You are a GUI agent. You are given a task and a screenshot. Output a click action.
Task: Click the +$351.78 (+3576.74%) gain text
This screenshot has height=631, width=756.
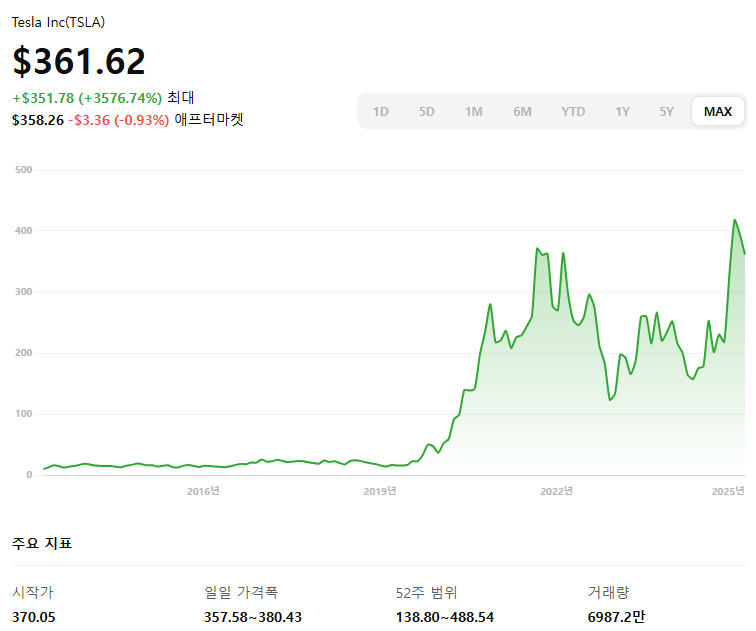point(87,98)
